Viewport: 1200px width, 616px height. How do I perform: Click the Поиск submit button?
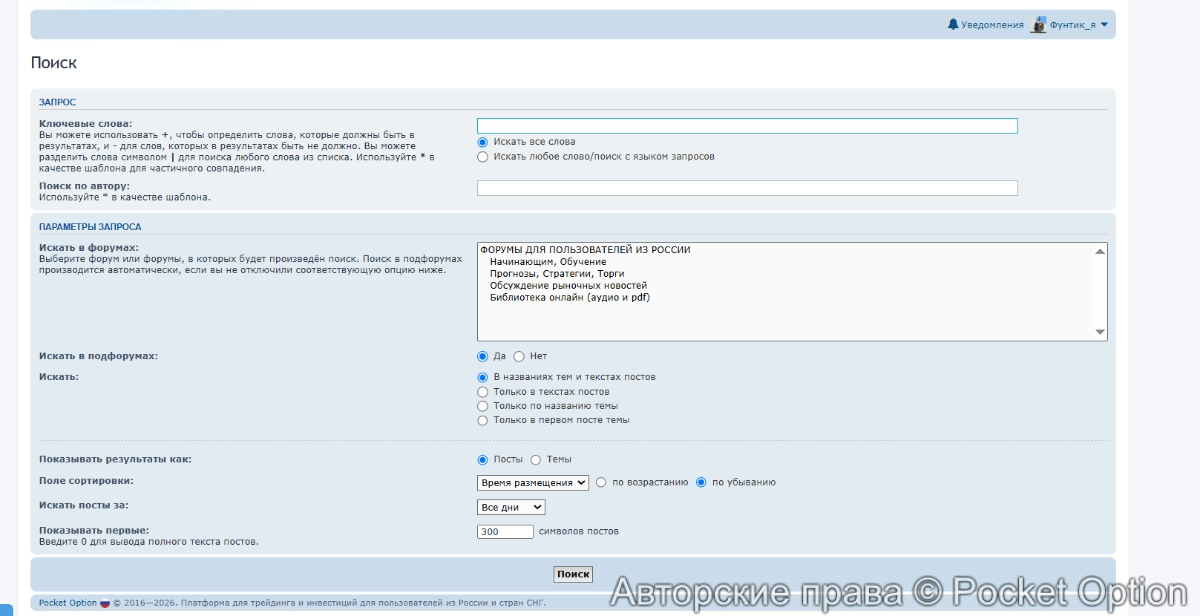573,574
